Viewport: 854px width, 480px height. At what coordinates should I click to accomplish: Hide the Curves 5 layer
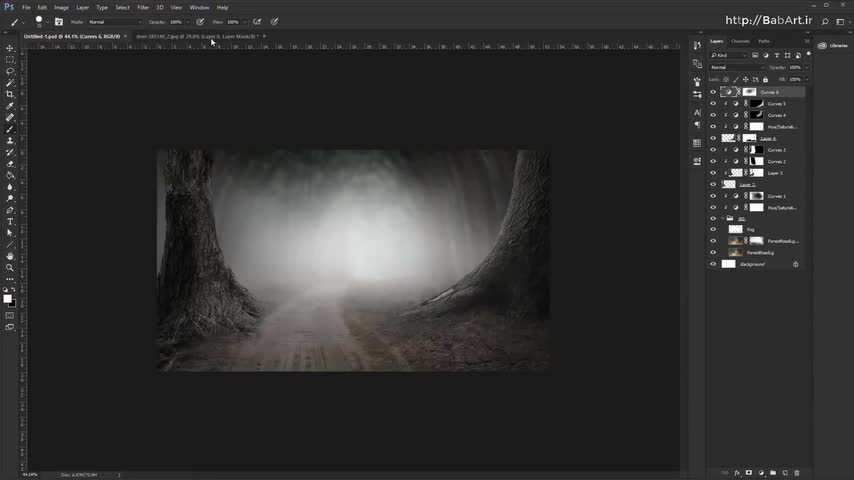(x=713, y=104)
